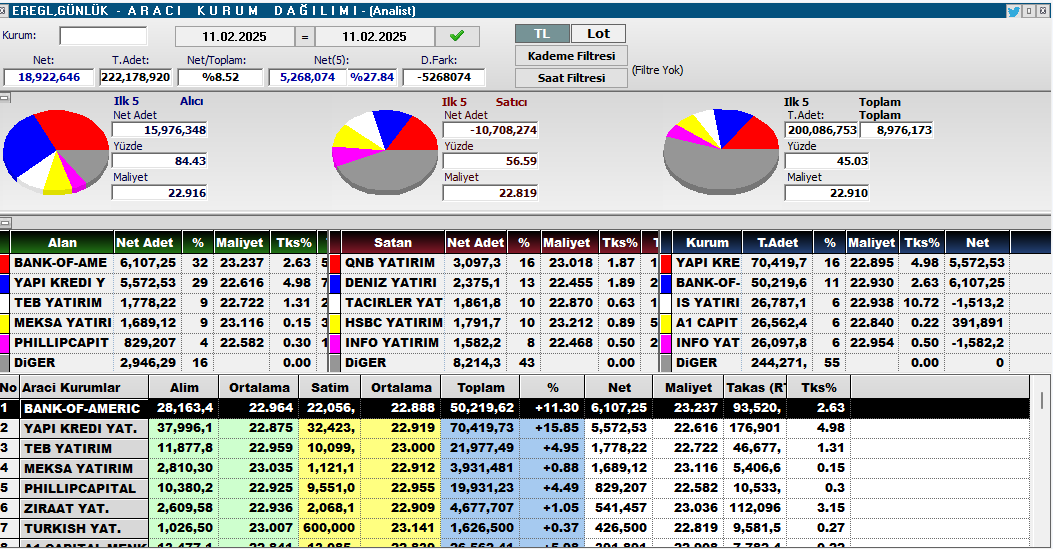Image resolution: width=1053 pixels, height=549 pixels.
Task: Click magenta swatch beside INFO YATIRIM seller
Action: coord(334,343)
